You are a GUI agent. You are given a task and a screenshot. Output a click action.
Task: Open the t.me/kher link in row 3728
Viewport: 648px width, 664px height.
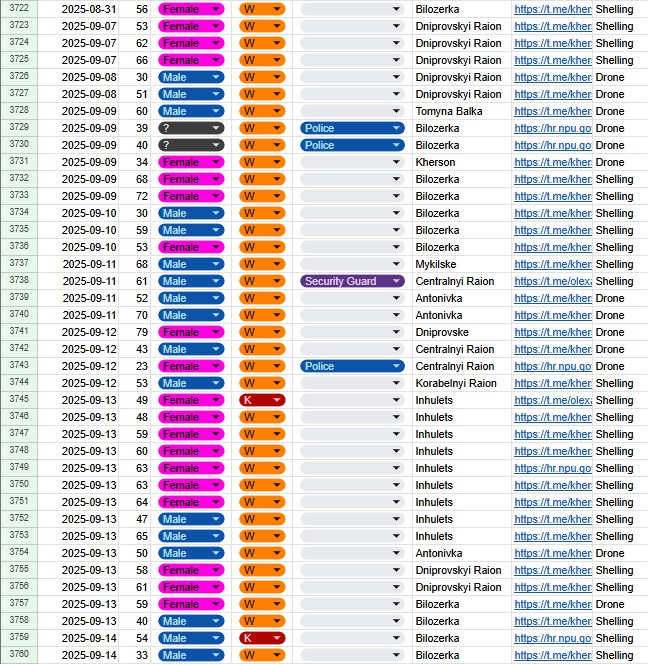pos(553,111)
